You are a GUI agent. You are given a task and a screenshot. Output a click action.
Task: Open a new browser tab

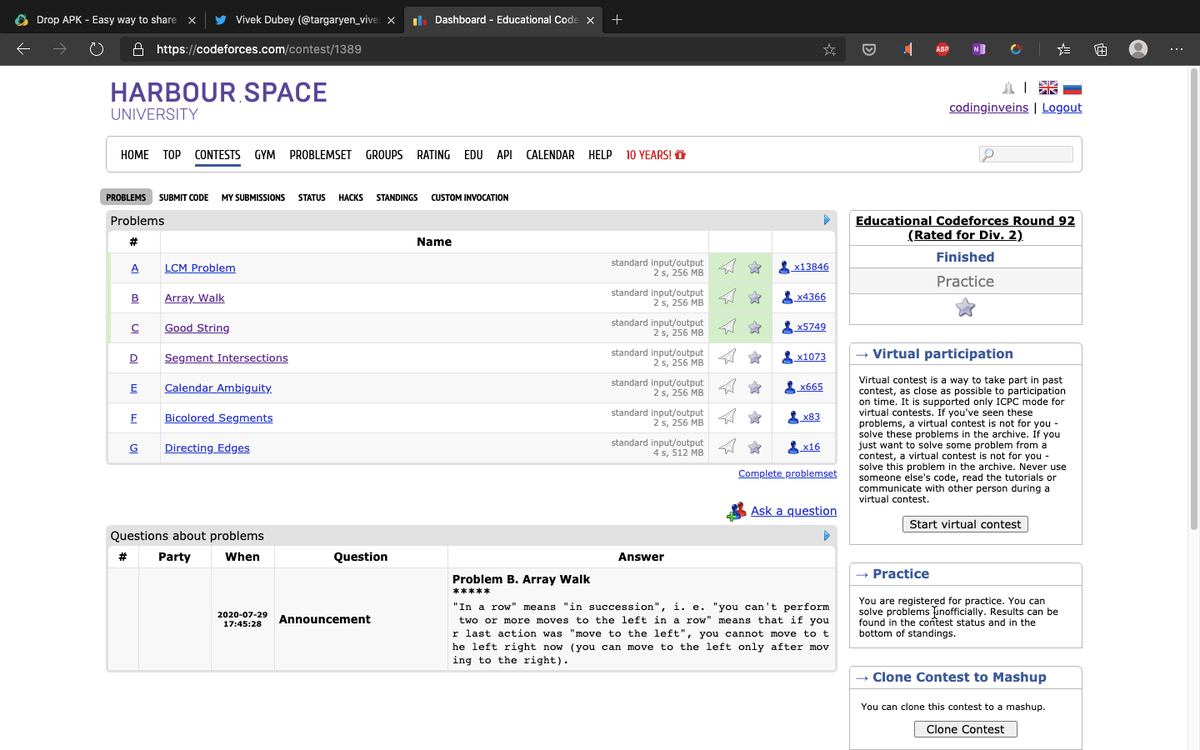coord(617,19)
